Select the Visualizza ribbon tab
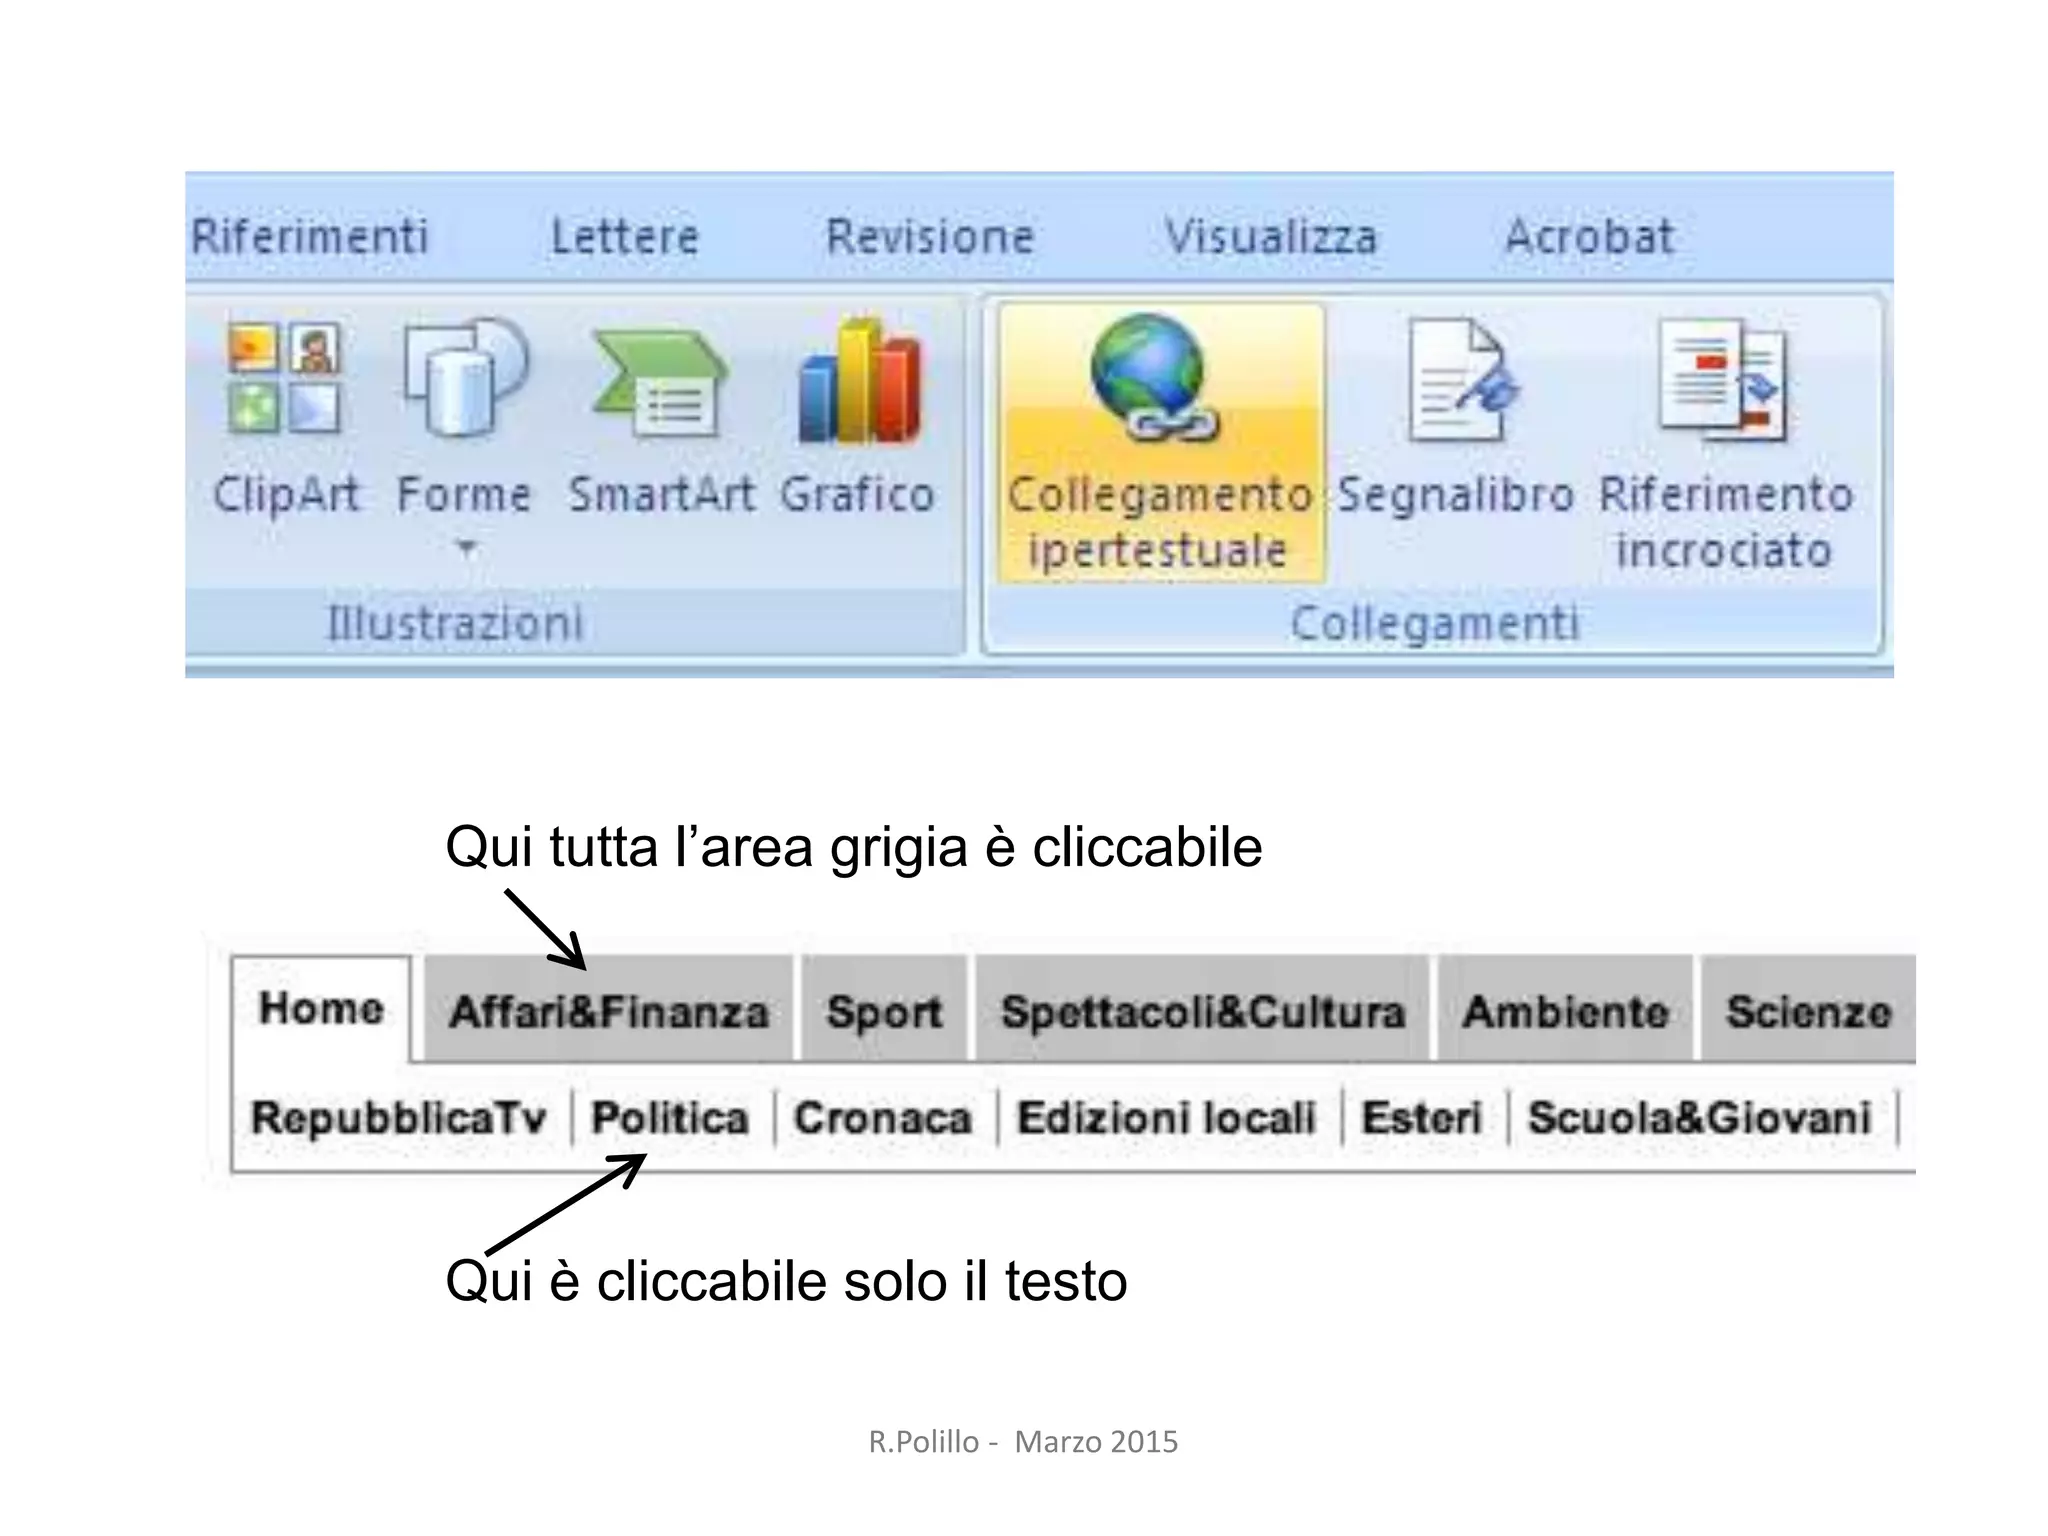Viewport: 2048px width, 1536px height. [x=1271, y=237]
